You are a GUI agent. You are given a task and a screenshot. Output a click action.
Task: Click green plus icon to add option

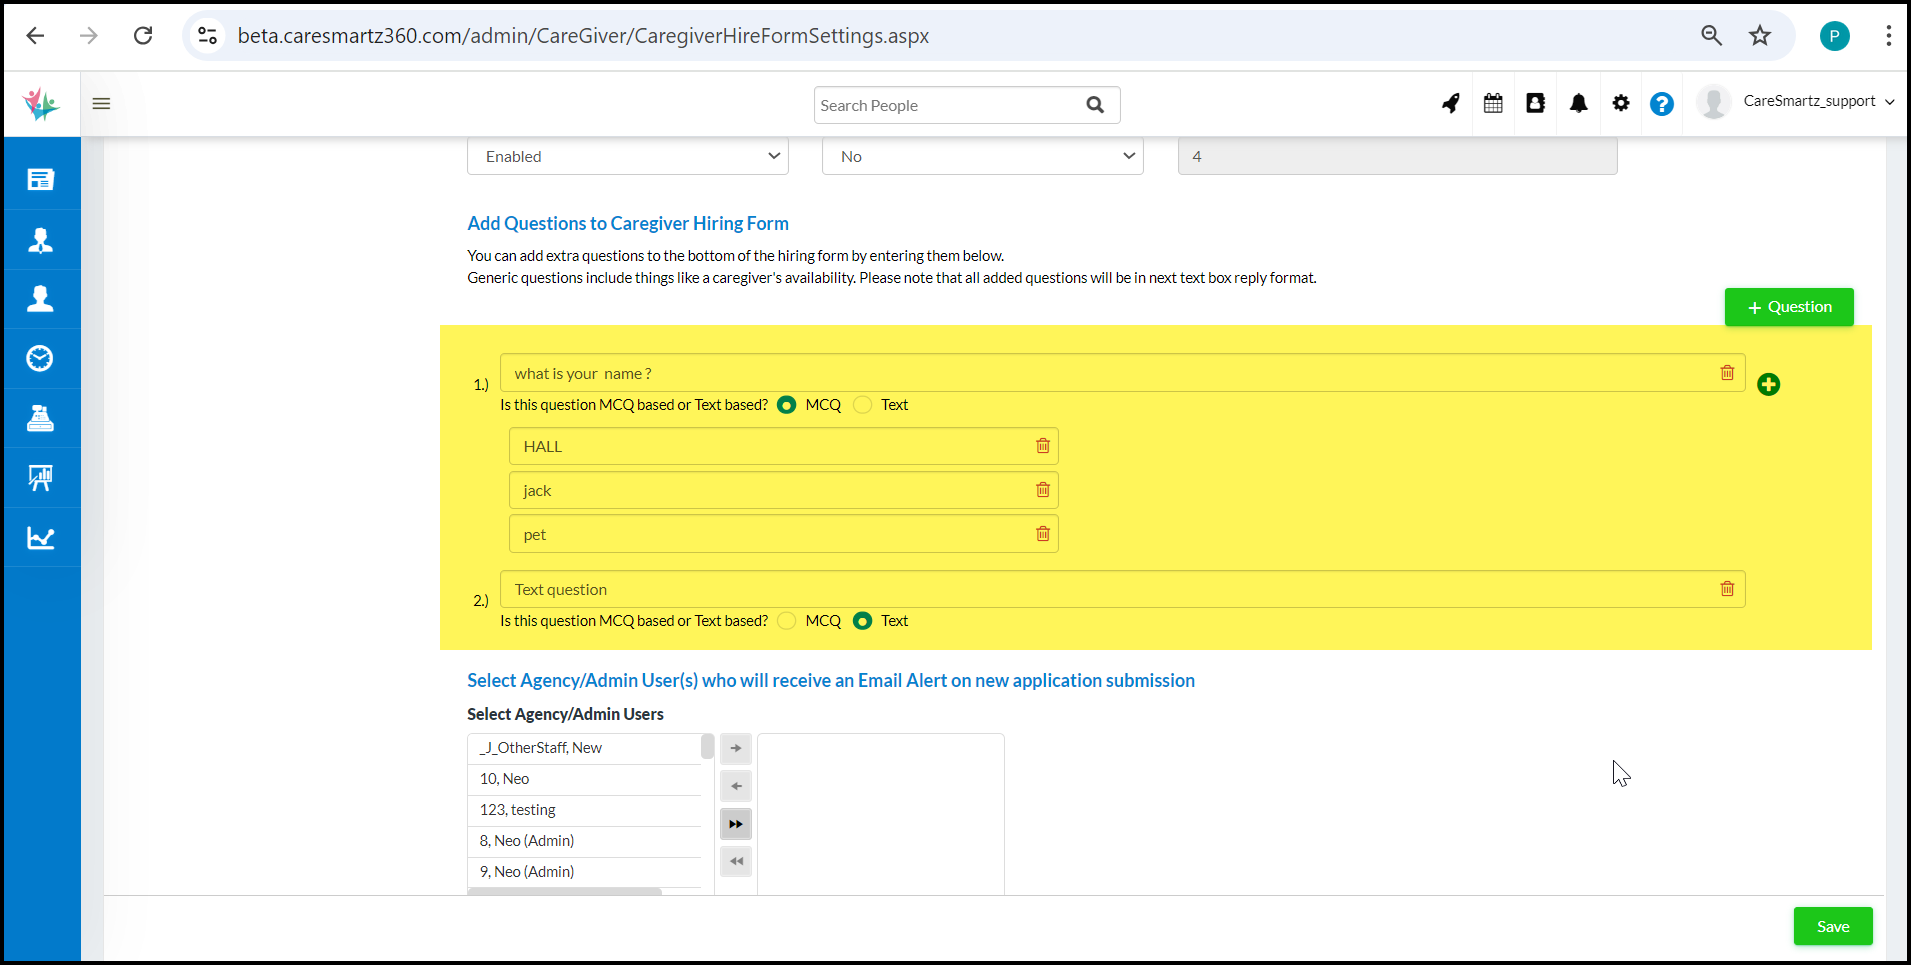(1768, 385)
